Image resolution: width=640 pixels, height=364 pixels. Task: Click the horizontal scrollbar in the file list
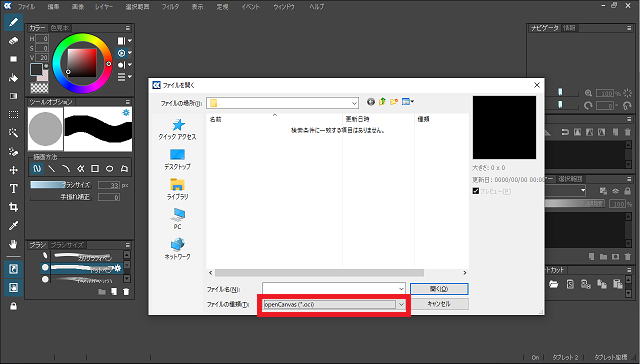319,273
